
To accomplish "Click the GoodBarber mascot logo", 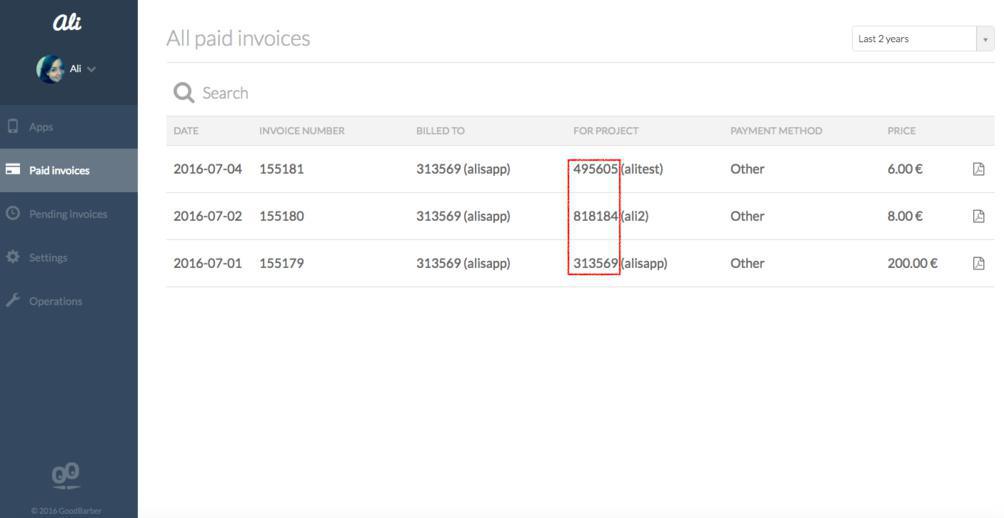I will tap(66, 475).
